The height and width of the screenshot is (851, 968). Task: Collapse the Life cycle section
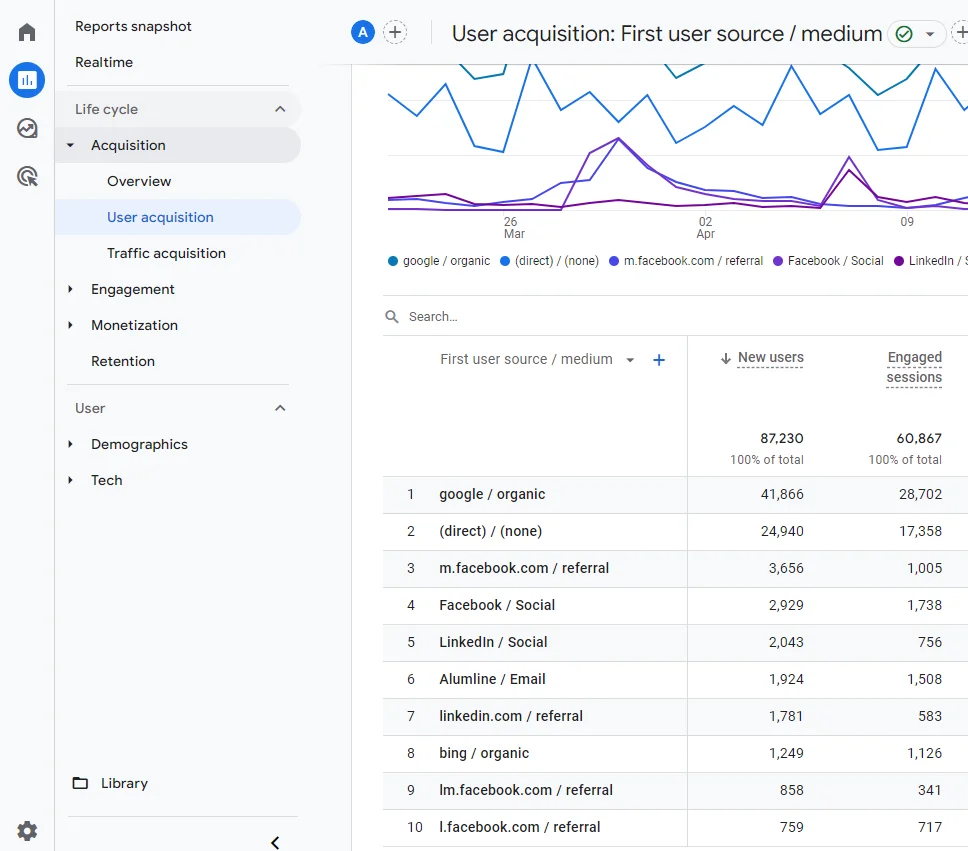(x=280, y=109)
